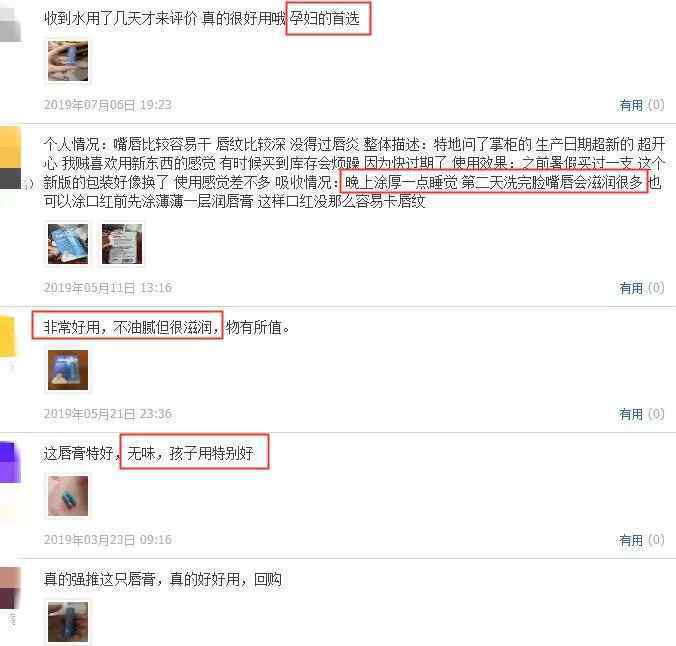The height and width of the screenshot is (646, 676).
Task: Open photo thumbnail in first pregnancy review
Action: tap(68, 61)
